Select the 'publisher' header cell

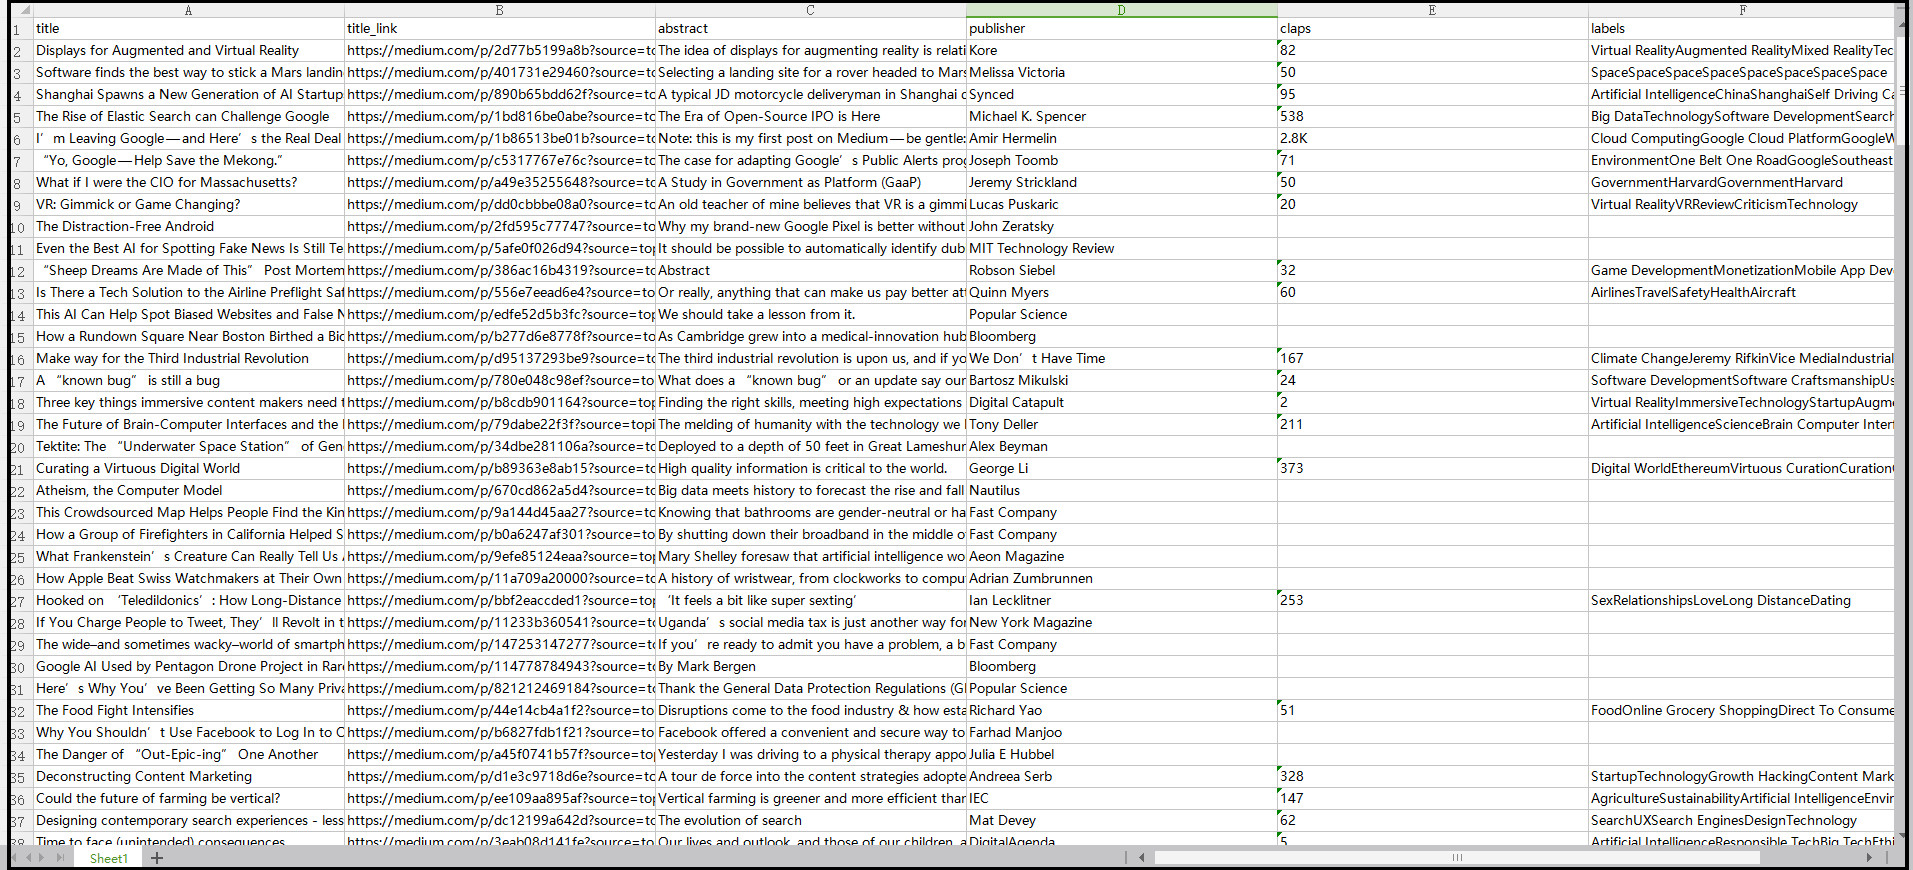pos(1121,28)
